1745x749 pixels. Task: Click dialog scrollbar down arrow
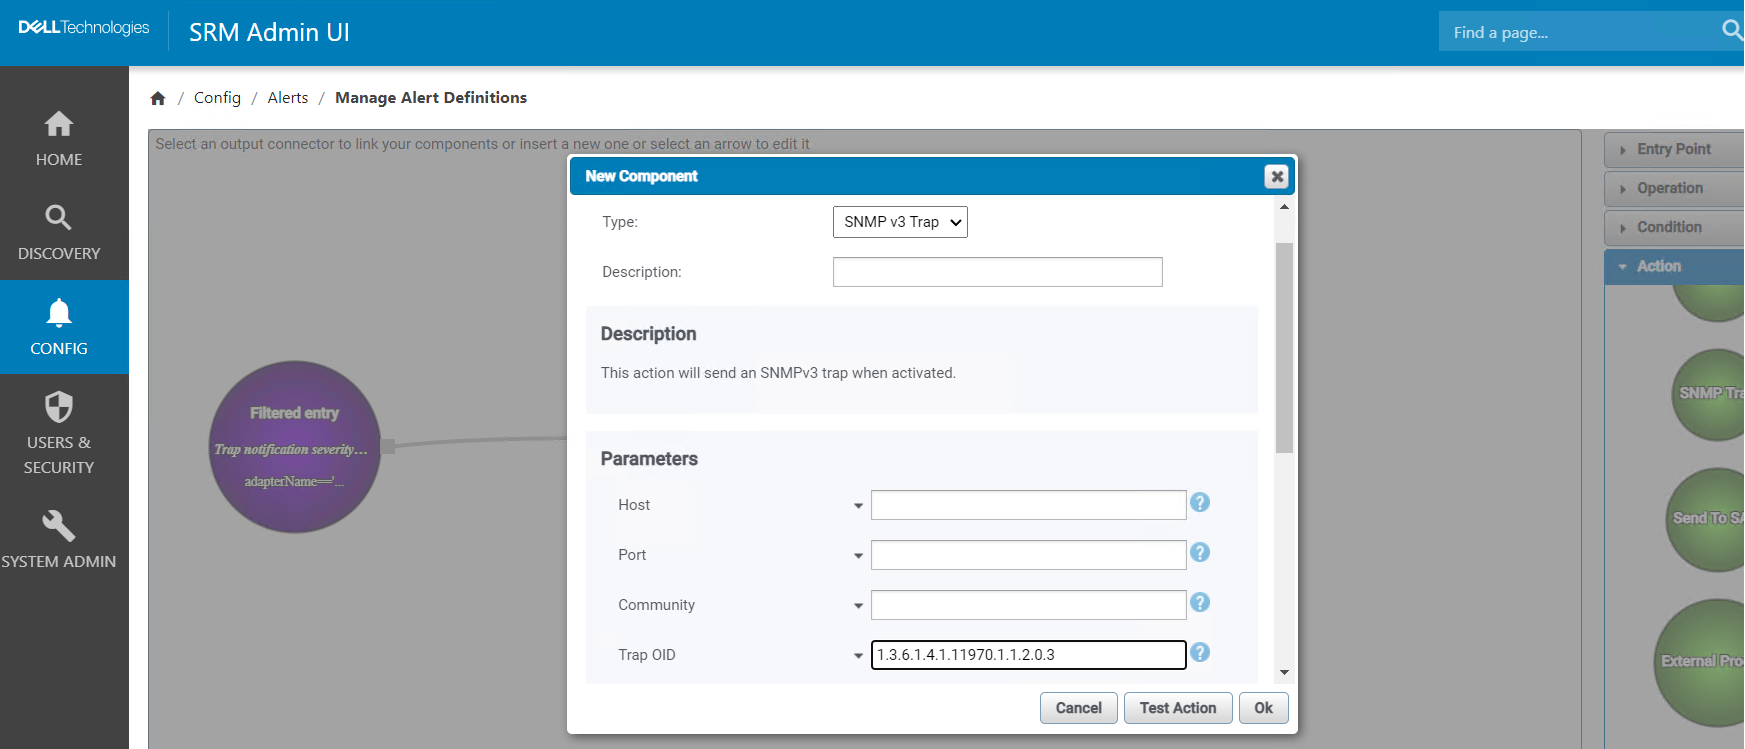[x=1284, y=673]
